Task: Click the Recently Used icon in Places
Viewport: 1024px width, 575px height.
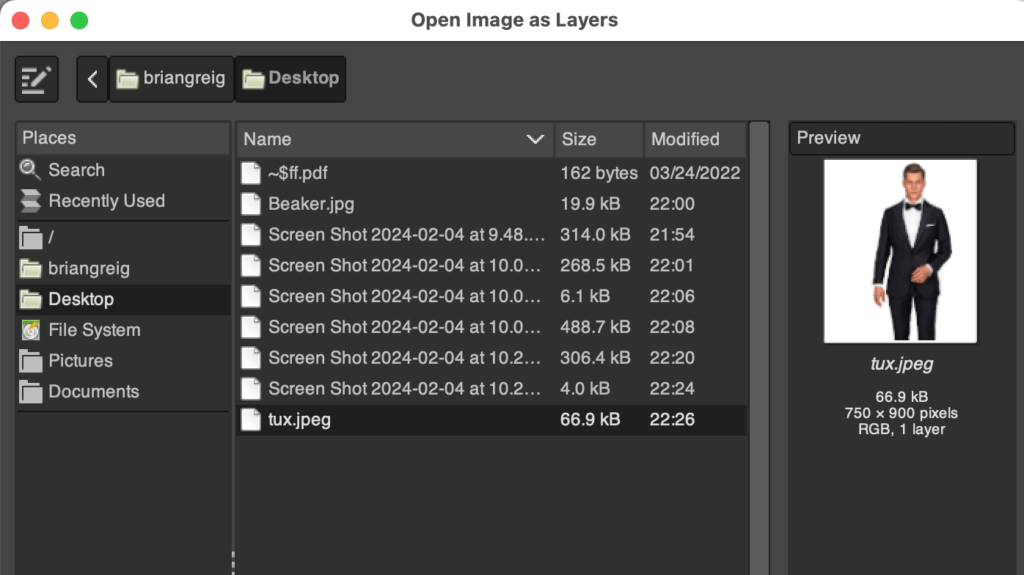Action: (31, 201)
